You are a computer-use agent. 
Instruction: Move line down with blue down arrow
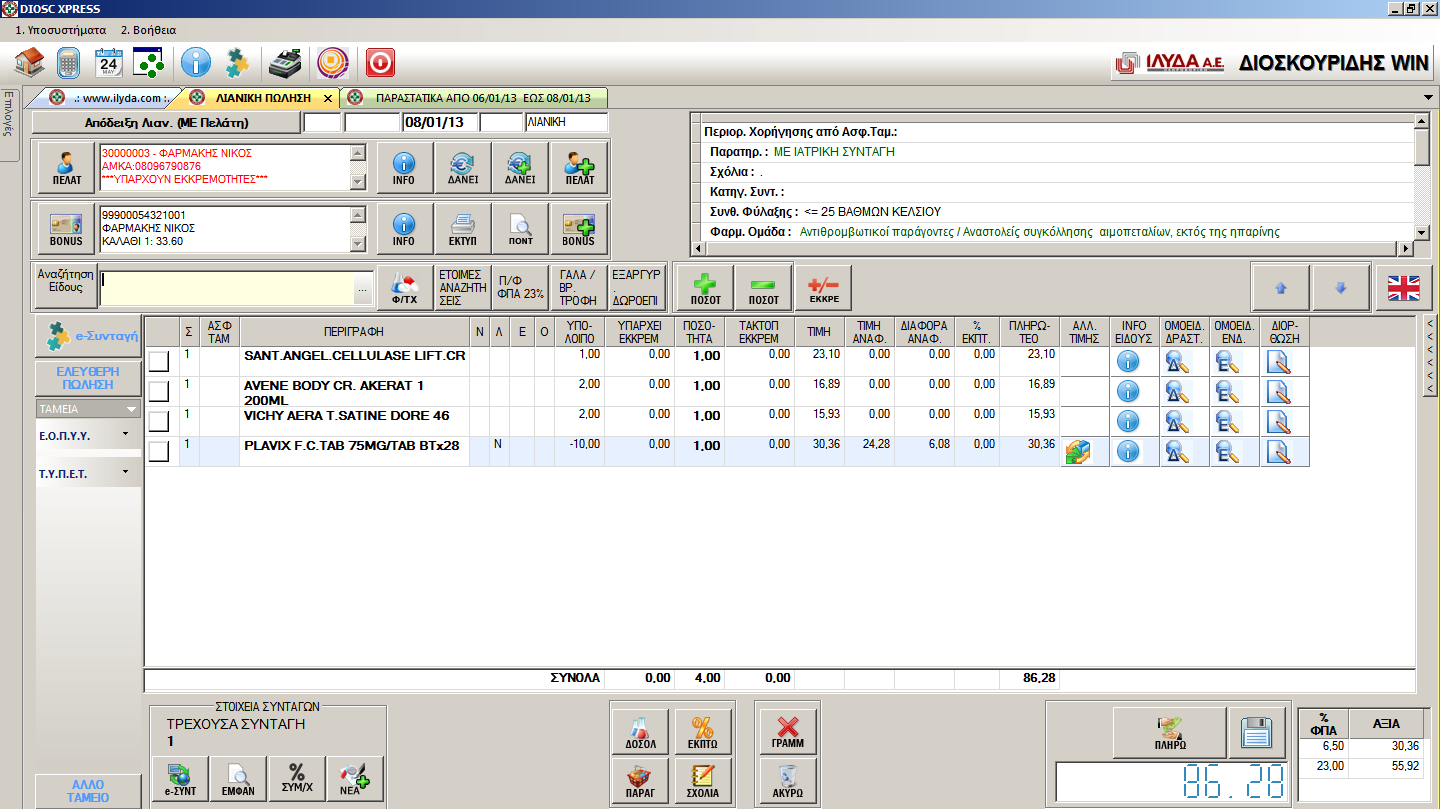(1341, 288)
